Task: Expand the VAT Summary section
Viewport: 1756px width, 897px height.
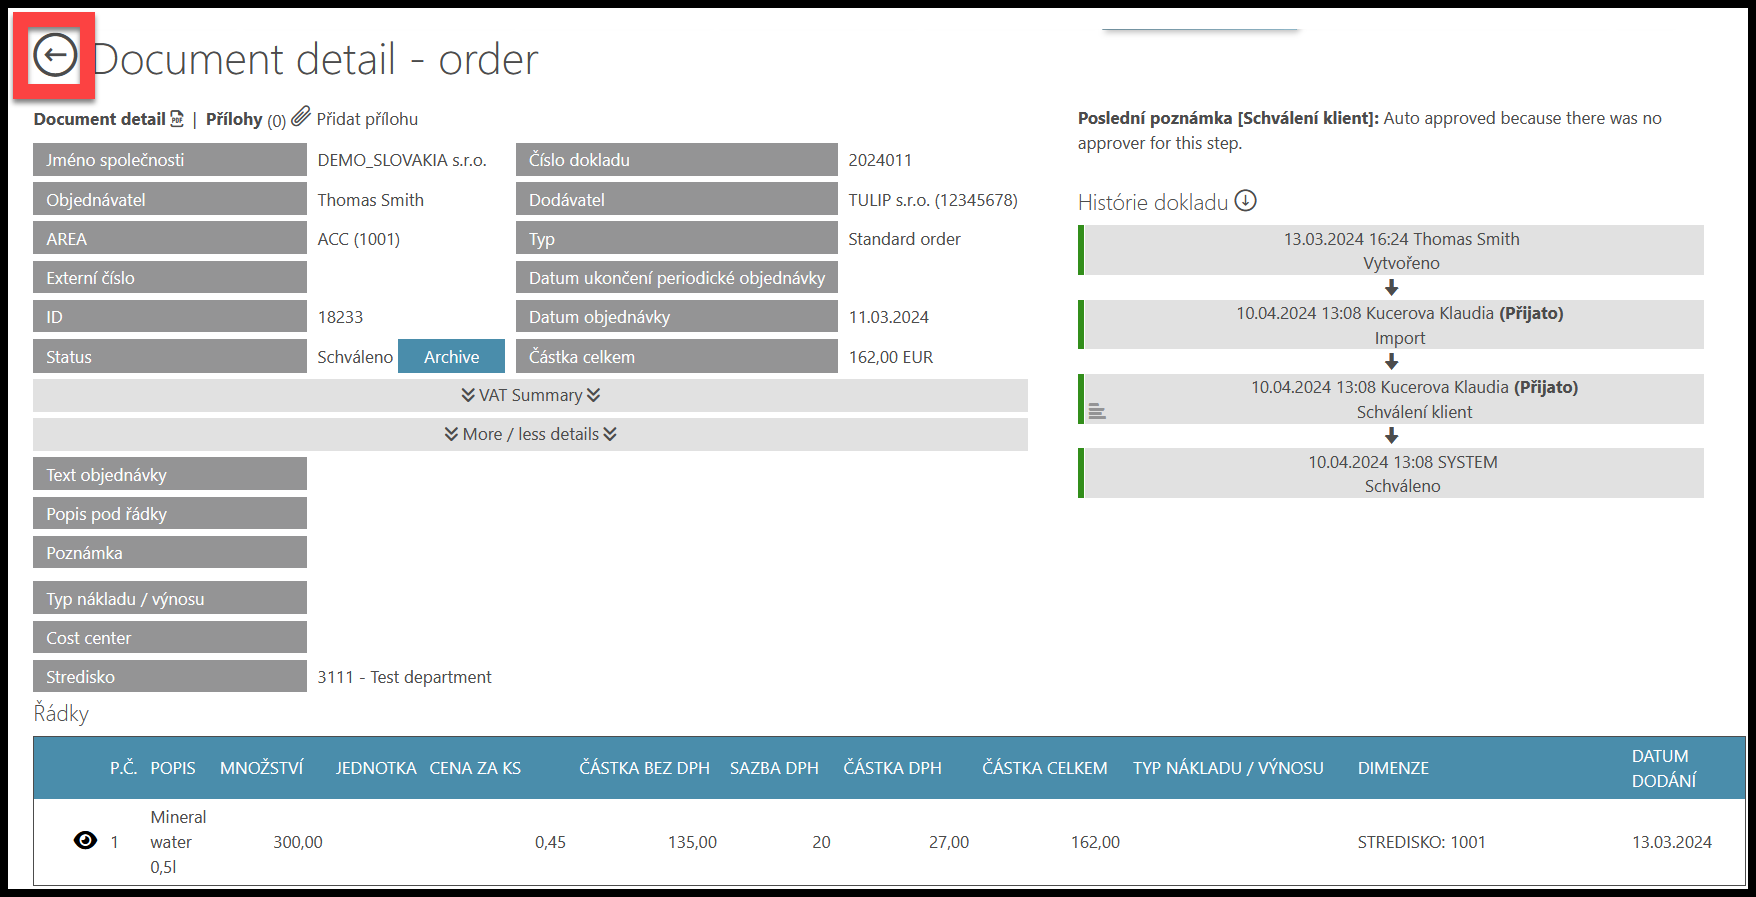Action: tap(530, 395)
